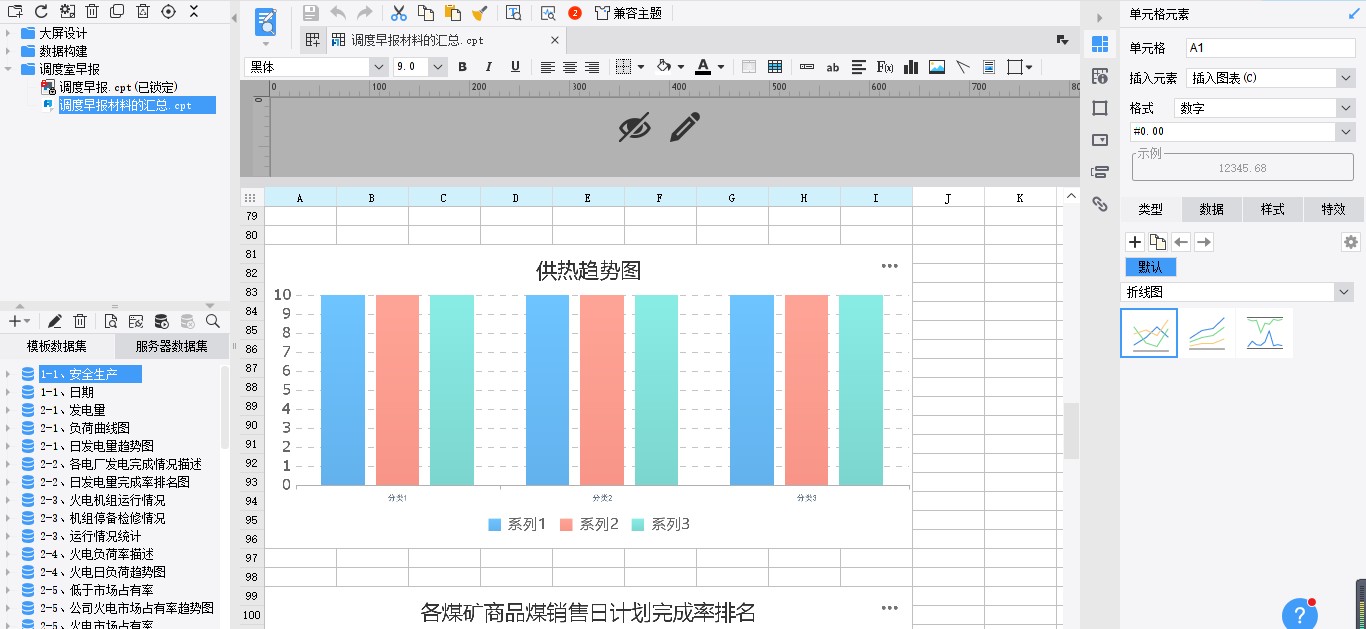
Task: Click the 默认 chart button
Action: [x=1150, y=267]
